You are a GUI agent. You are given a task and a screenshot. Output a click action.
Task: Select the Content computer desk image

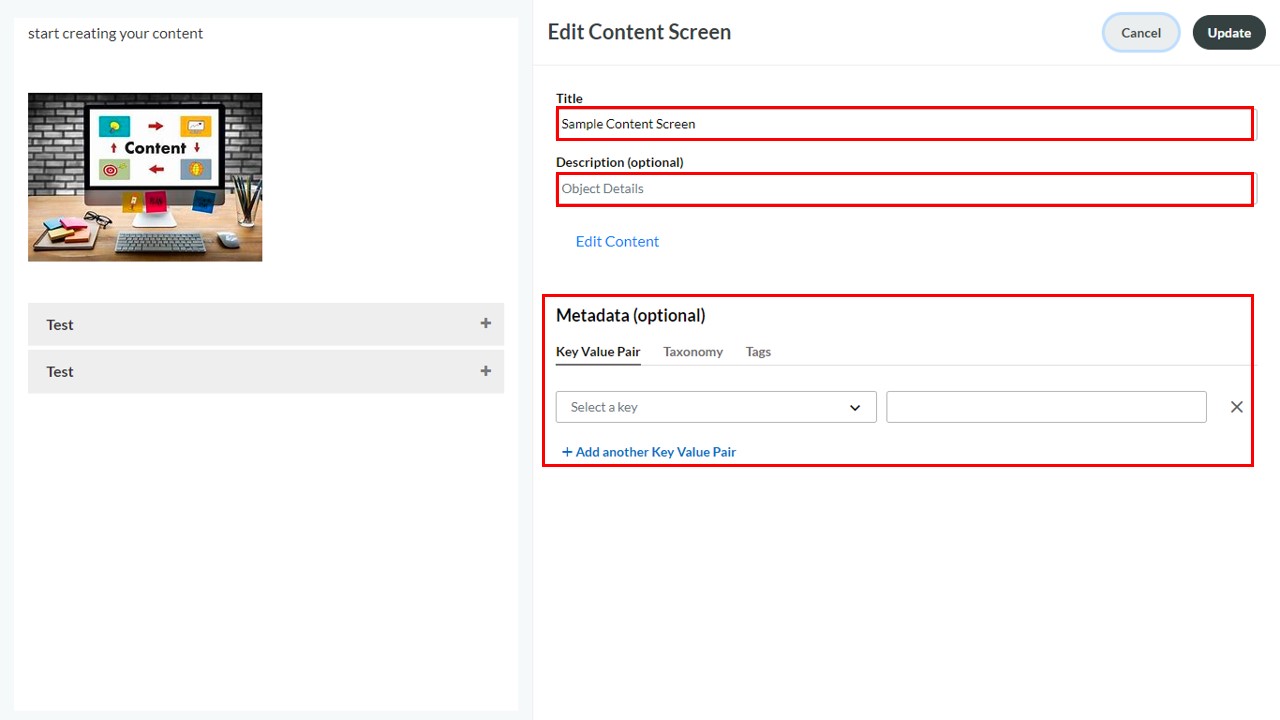pos(145,177)
